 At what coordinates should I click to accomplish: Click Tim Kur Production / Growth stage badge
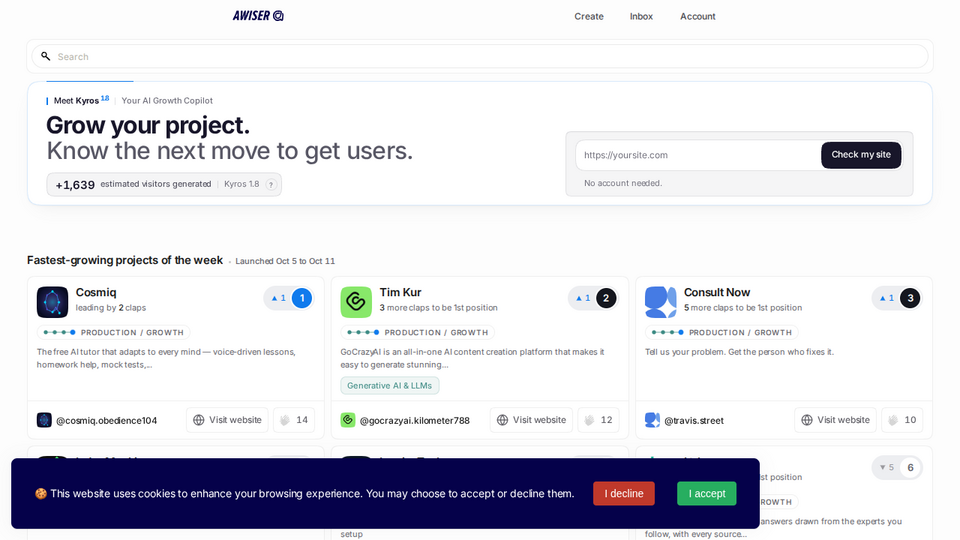pos(417,332)
